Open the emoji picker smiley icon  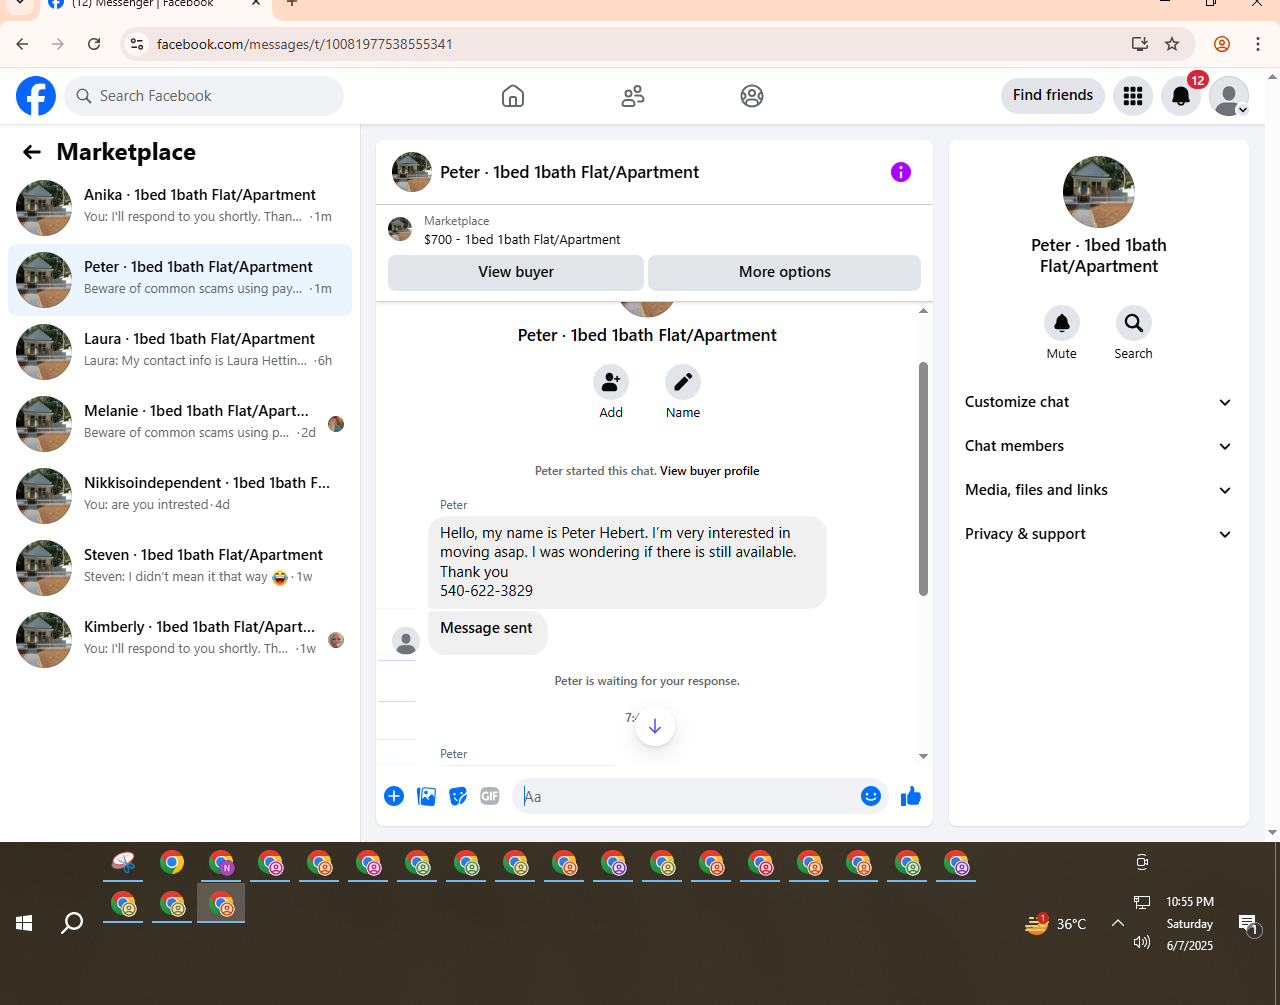click(x=871, y=796)
